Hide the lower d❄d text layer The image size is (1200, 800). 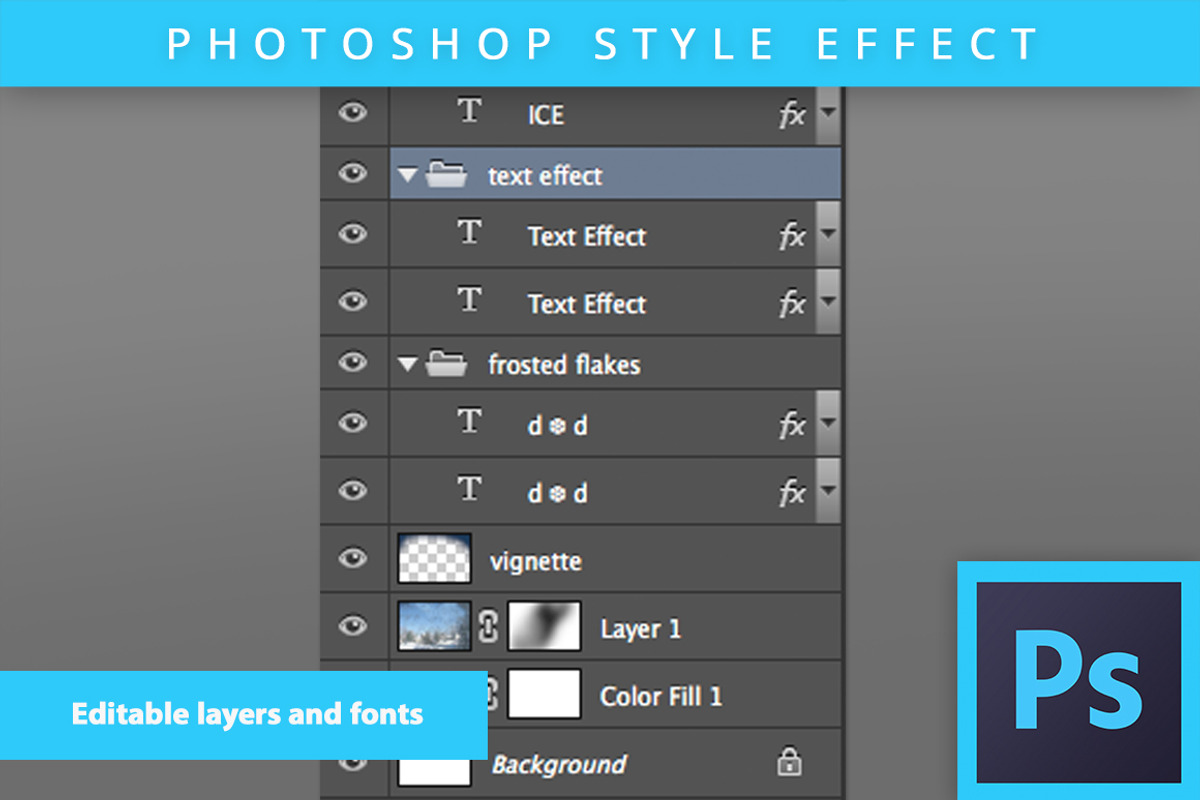(x=352, y=490)
